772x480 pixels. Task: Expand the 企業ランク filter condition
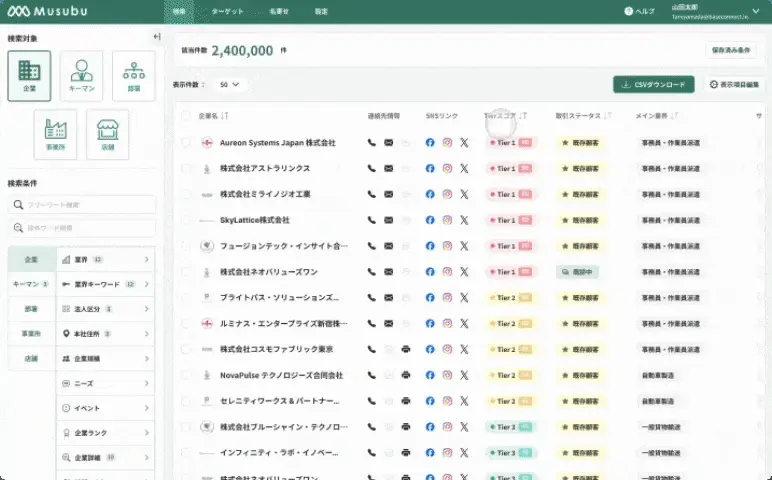click(105, 433)
